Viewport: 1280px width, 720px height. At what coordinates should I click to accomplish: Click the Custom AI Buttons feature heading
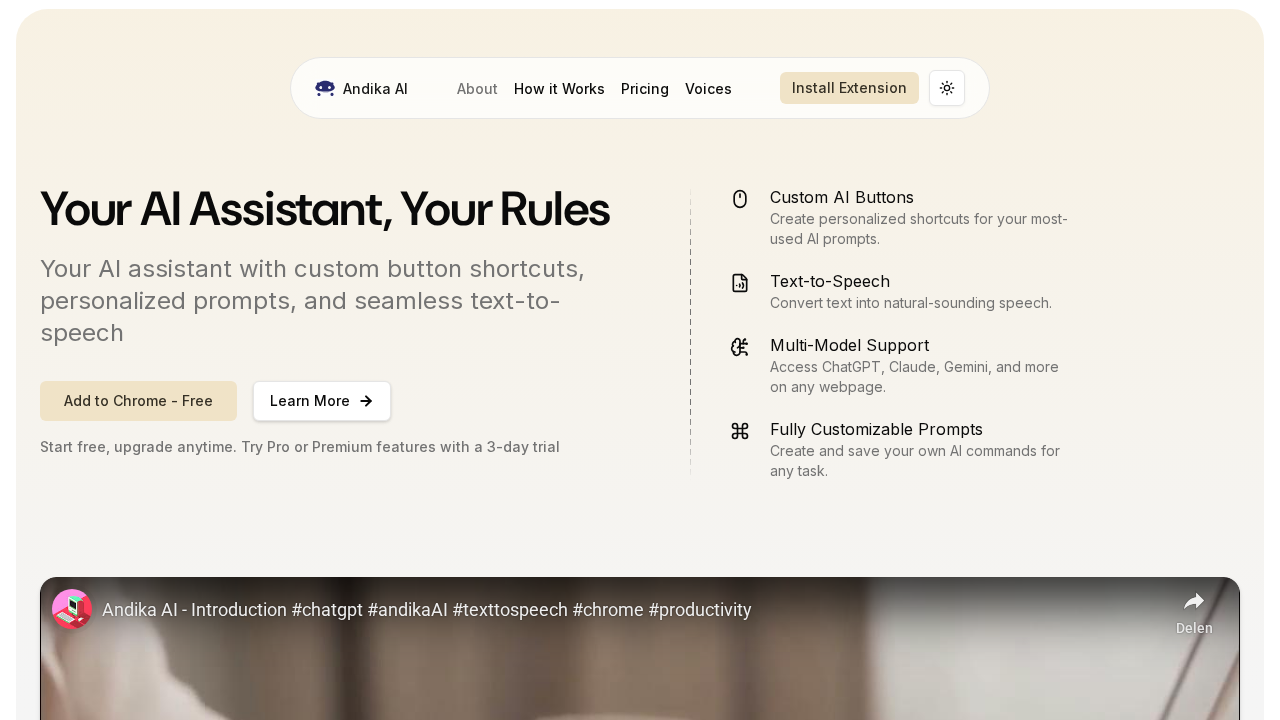(842, 197)
